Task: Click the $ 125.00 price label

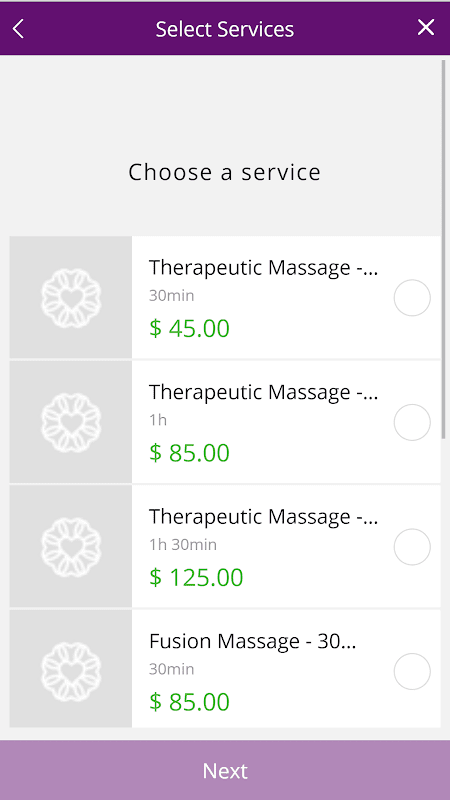Action: pos(196,578)
